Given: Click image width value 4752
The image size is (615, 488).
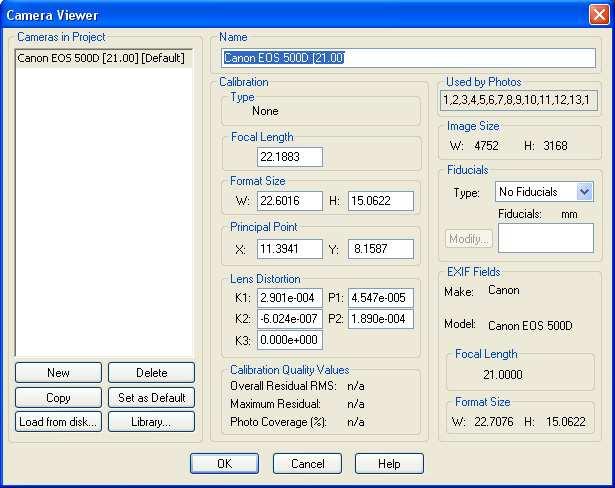Looking at the screenshot, I should (x=486, y=146).
